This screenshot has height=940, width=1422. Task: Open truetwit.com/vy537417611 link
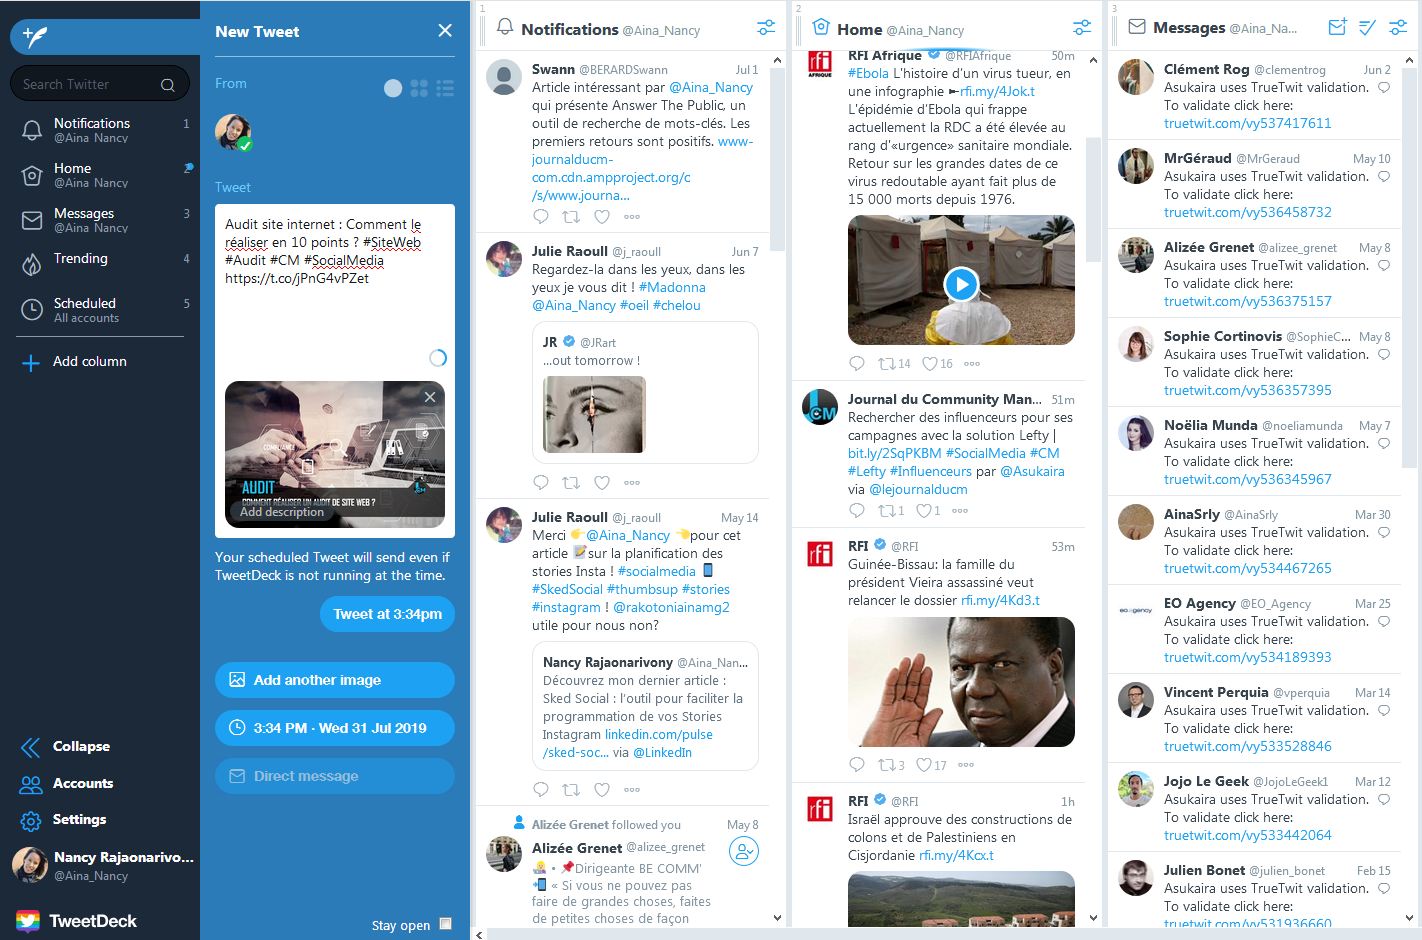(x=1247, y=123)
